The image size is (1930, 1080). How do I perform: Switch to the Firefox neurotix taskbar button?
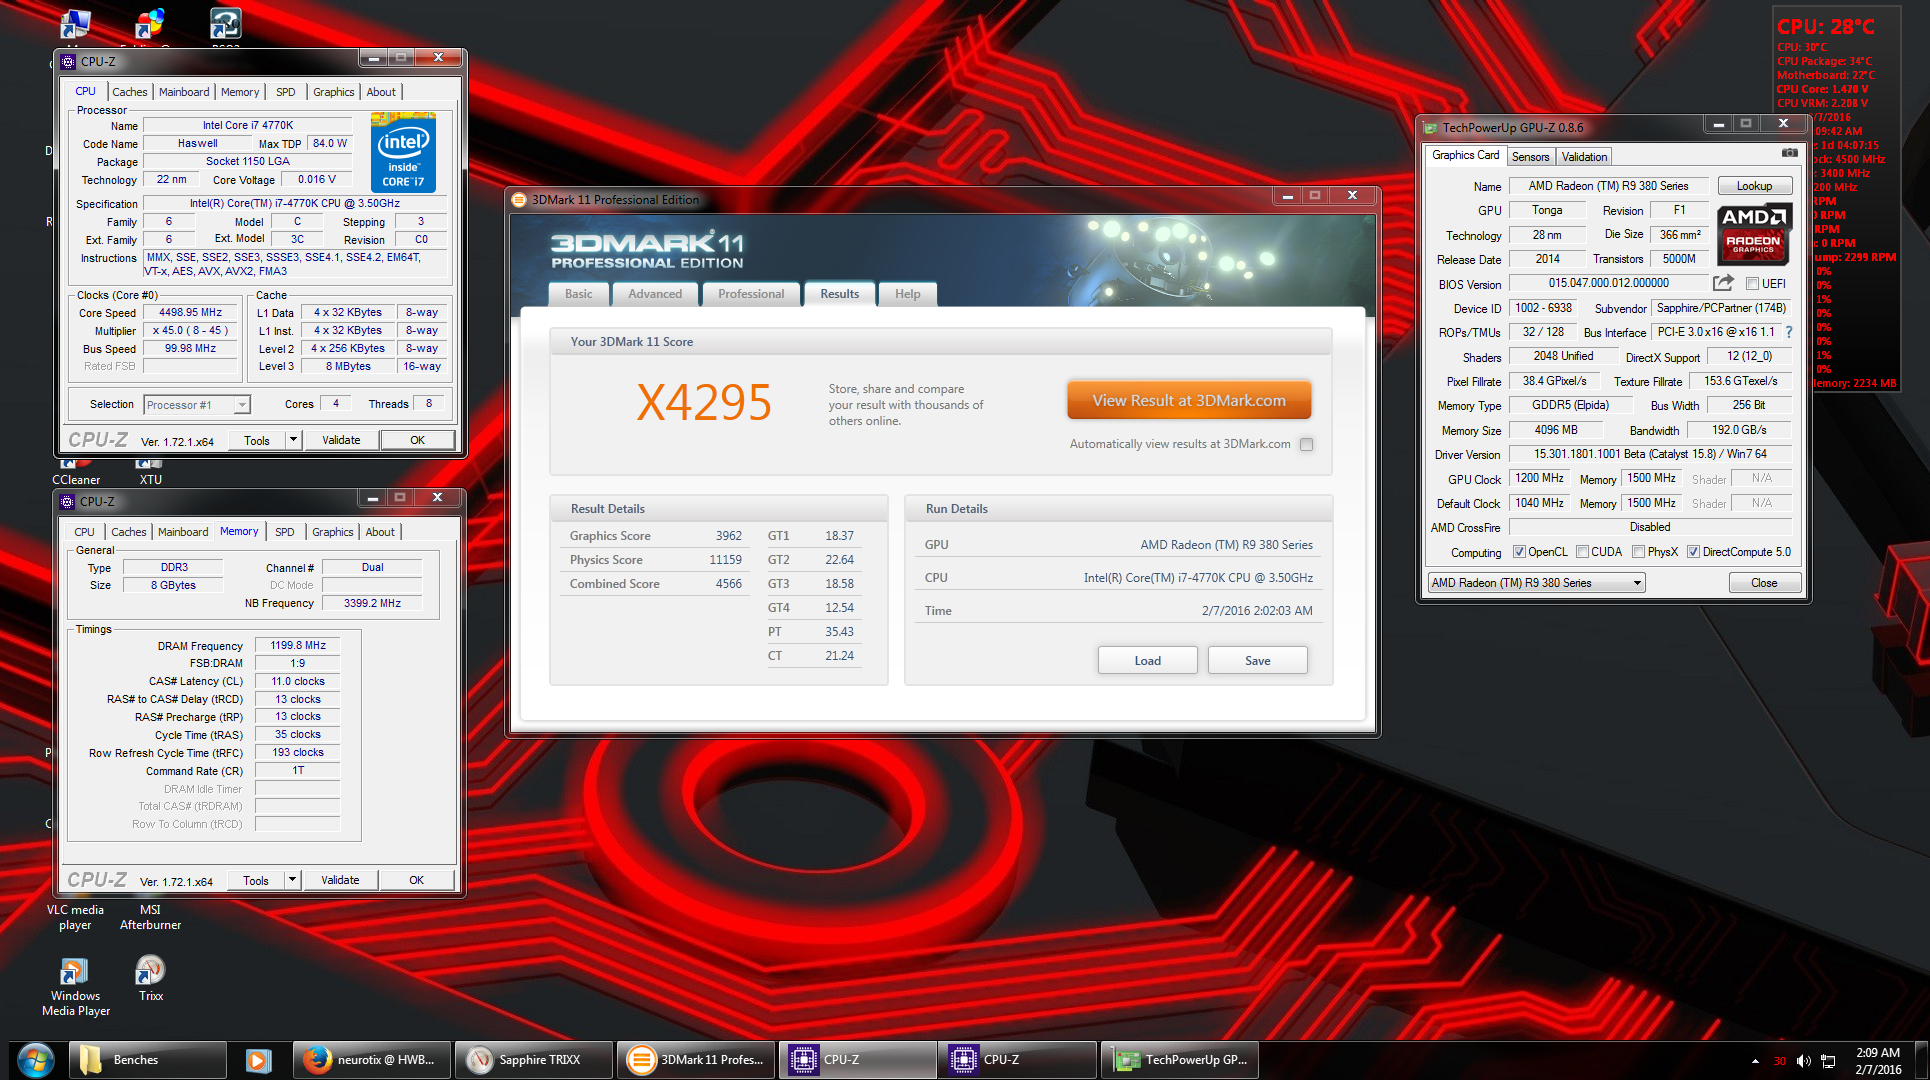tap(372, 1060)
